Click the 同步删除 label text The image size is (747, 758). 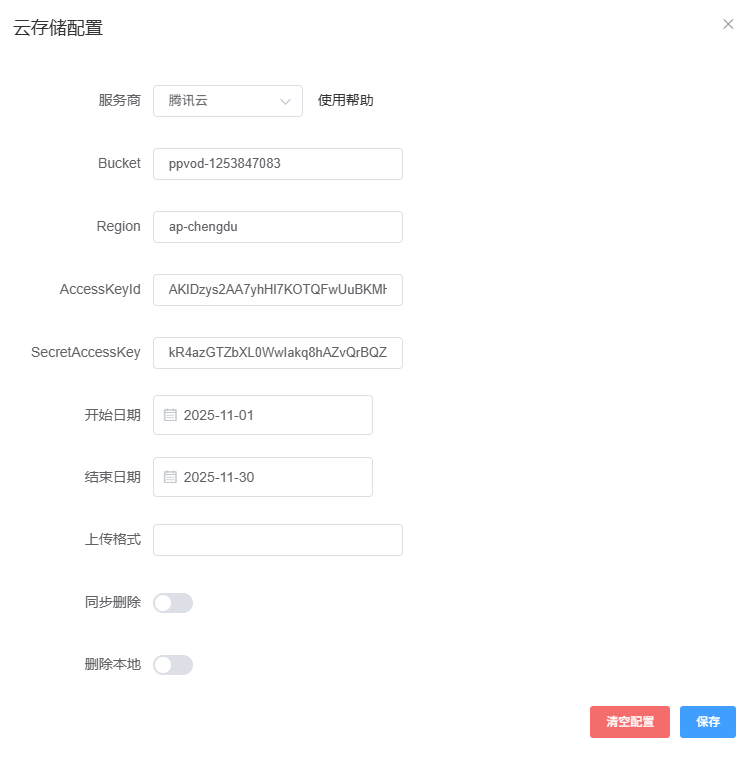[x=112, y=602]
